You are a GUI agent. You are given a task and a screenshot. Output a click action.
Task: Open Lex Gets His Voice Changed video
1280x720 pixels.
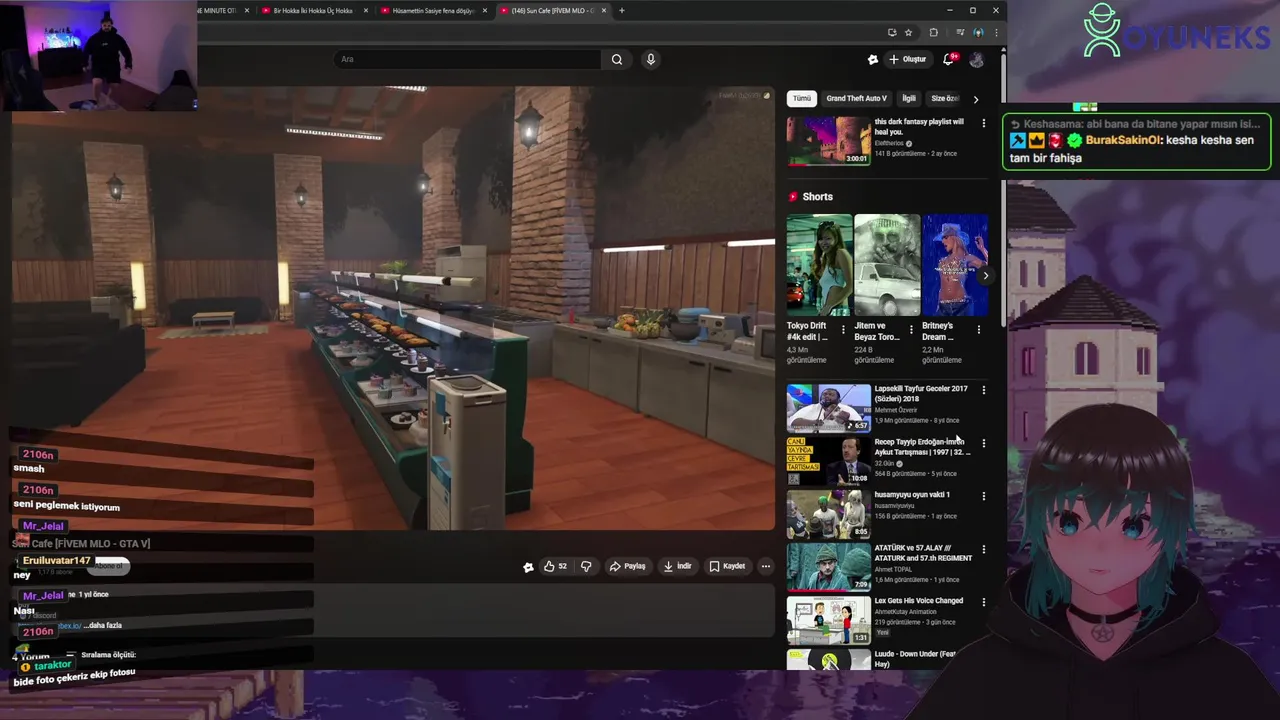click(828, 620)
